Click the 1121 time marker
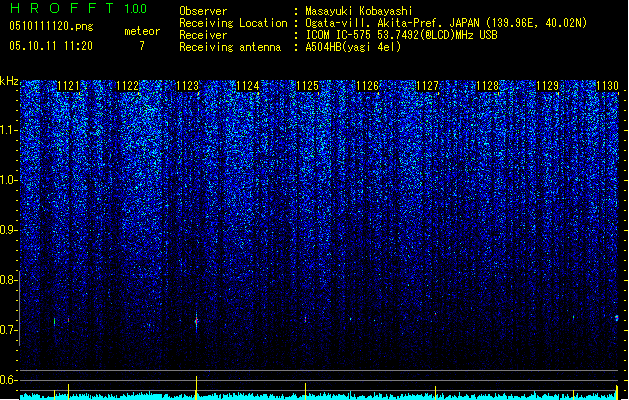 68,85
